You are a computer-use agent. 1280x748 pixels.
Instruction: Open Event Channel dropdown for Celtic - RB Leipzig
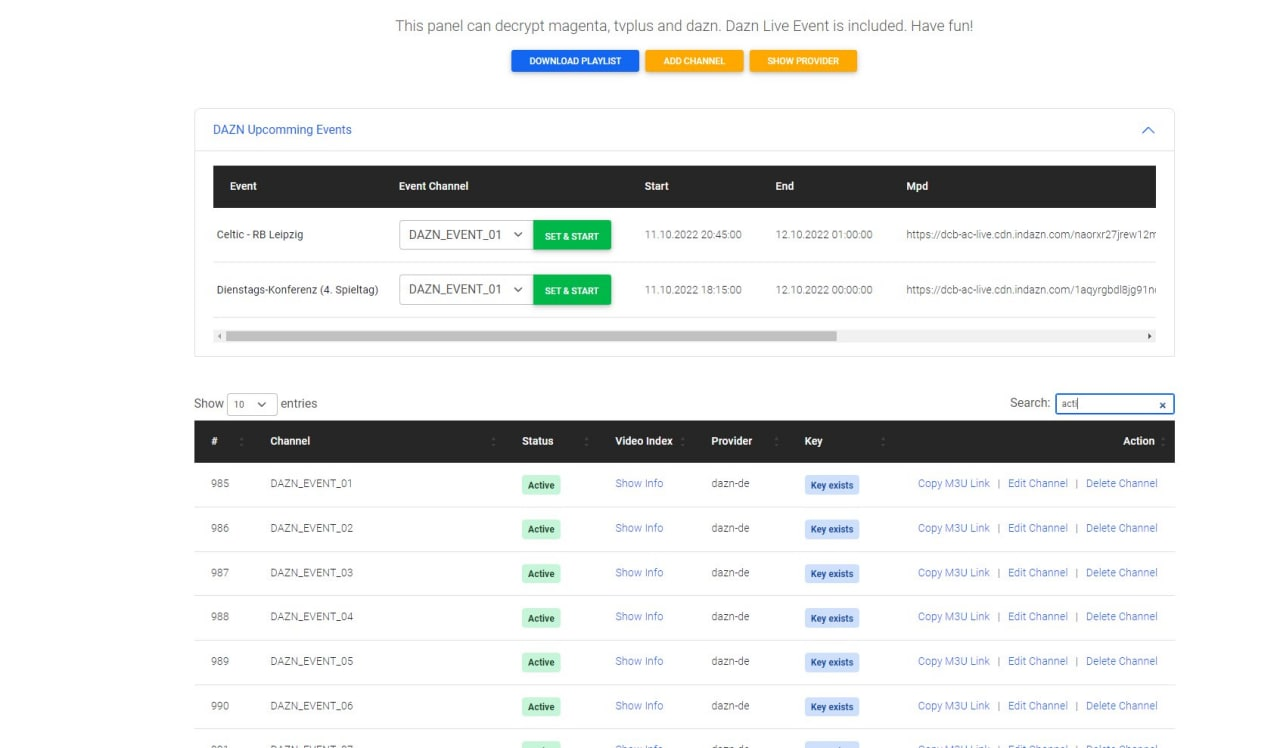tap(466, 235)
